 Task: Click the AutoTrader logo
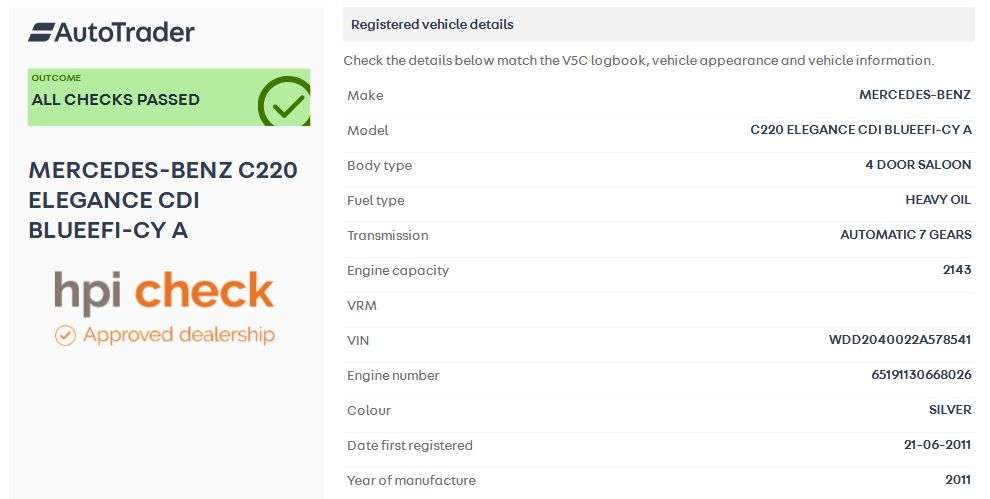pos(111,33)
